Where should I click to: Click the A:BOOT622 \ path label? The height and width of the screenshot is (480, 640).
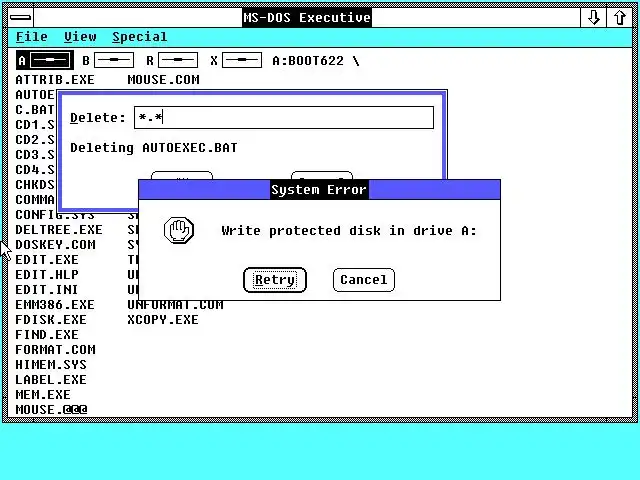coord(316,61)
